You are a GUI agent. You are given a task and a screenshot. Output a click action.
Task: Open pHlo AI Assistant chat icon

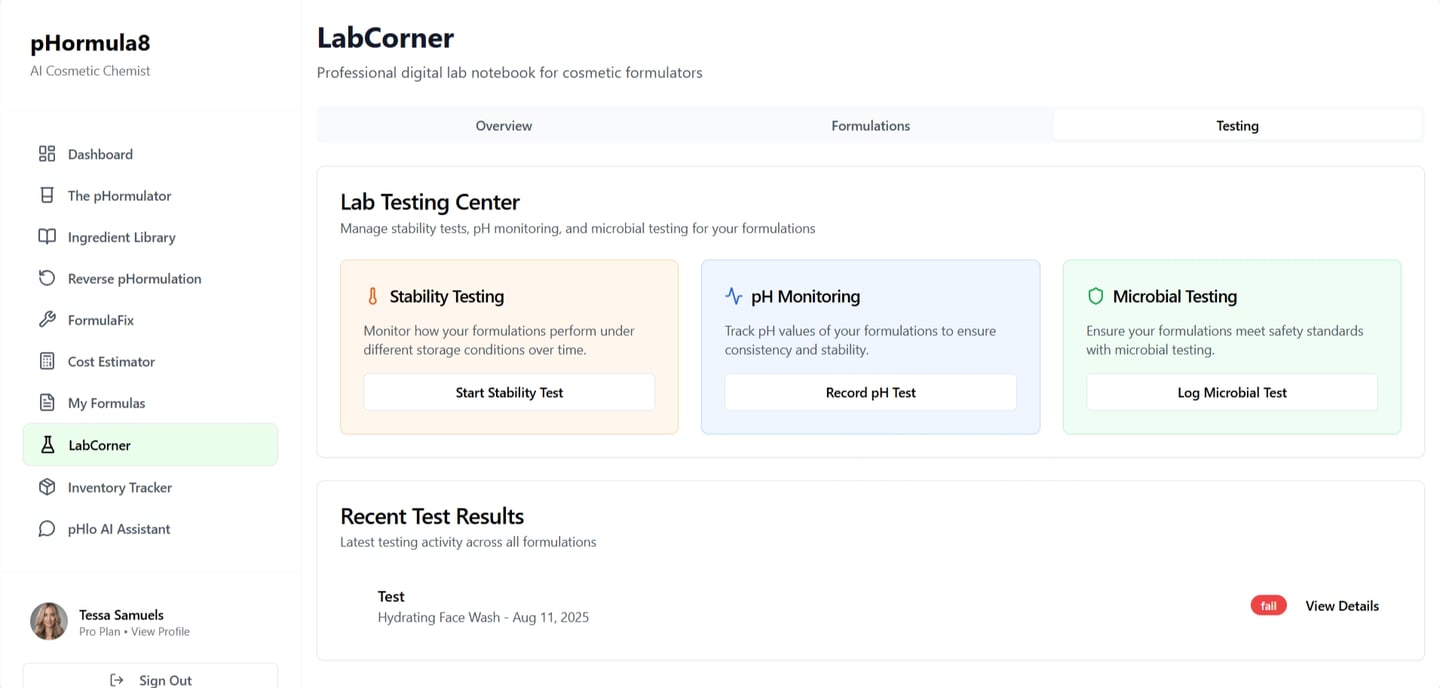tap(47, 529)
